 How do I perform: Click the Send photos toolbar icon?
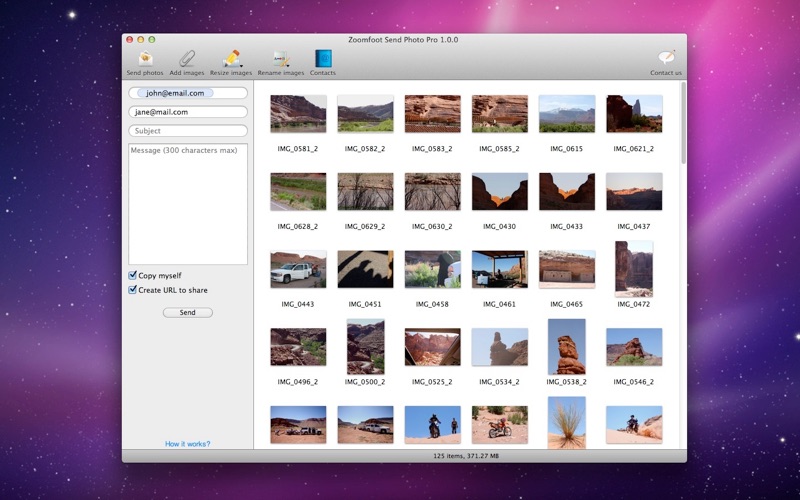[x=145, y=59]
